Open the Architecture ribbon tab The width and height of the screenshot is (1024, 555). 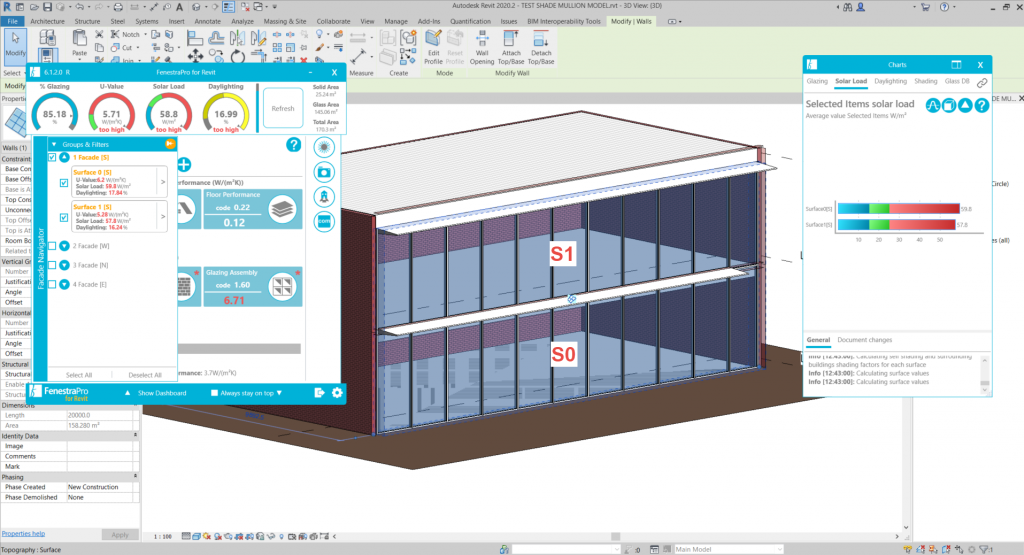pos(47,22)
